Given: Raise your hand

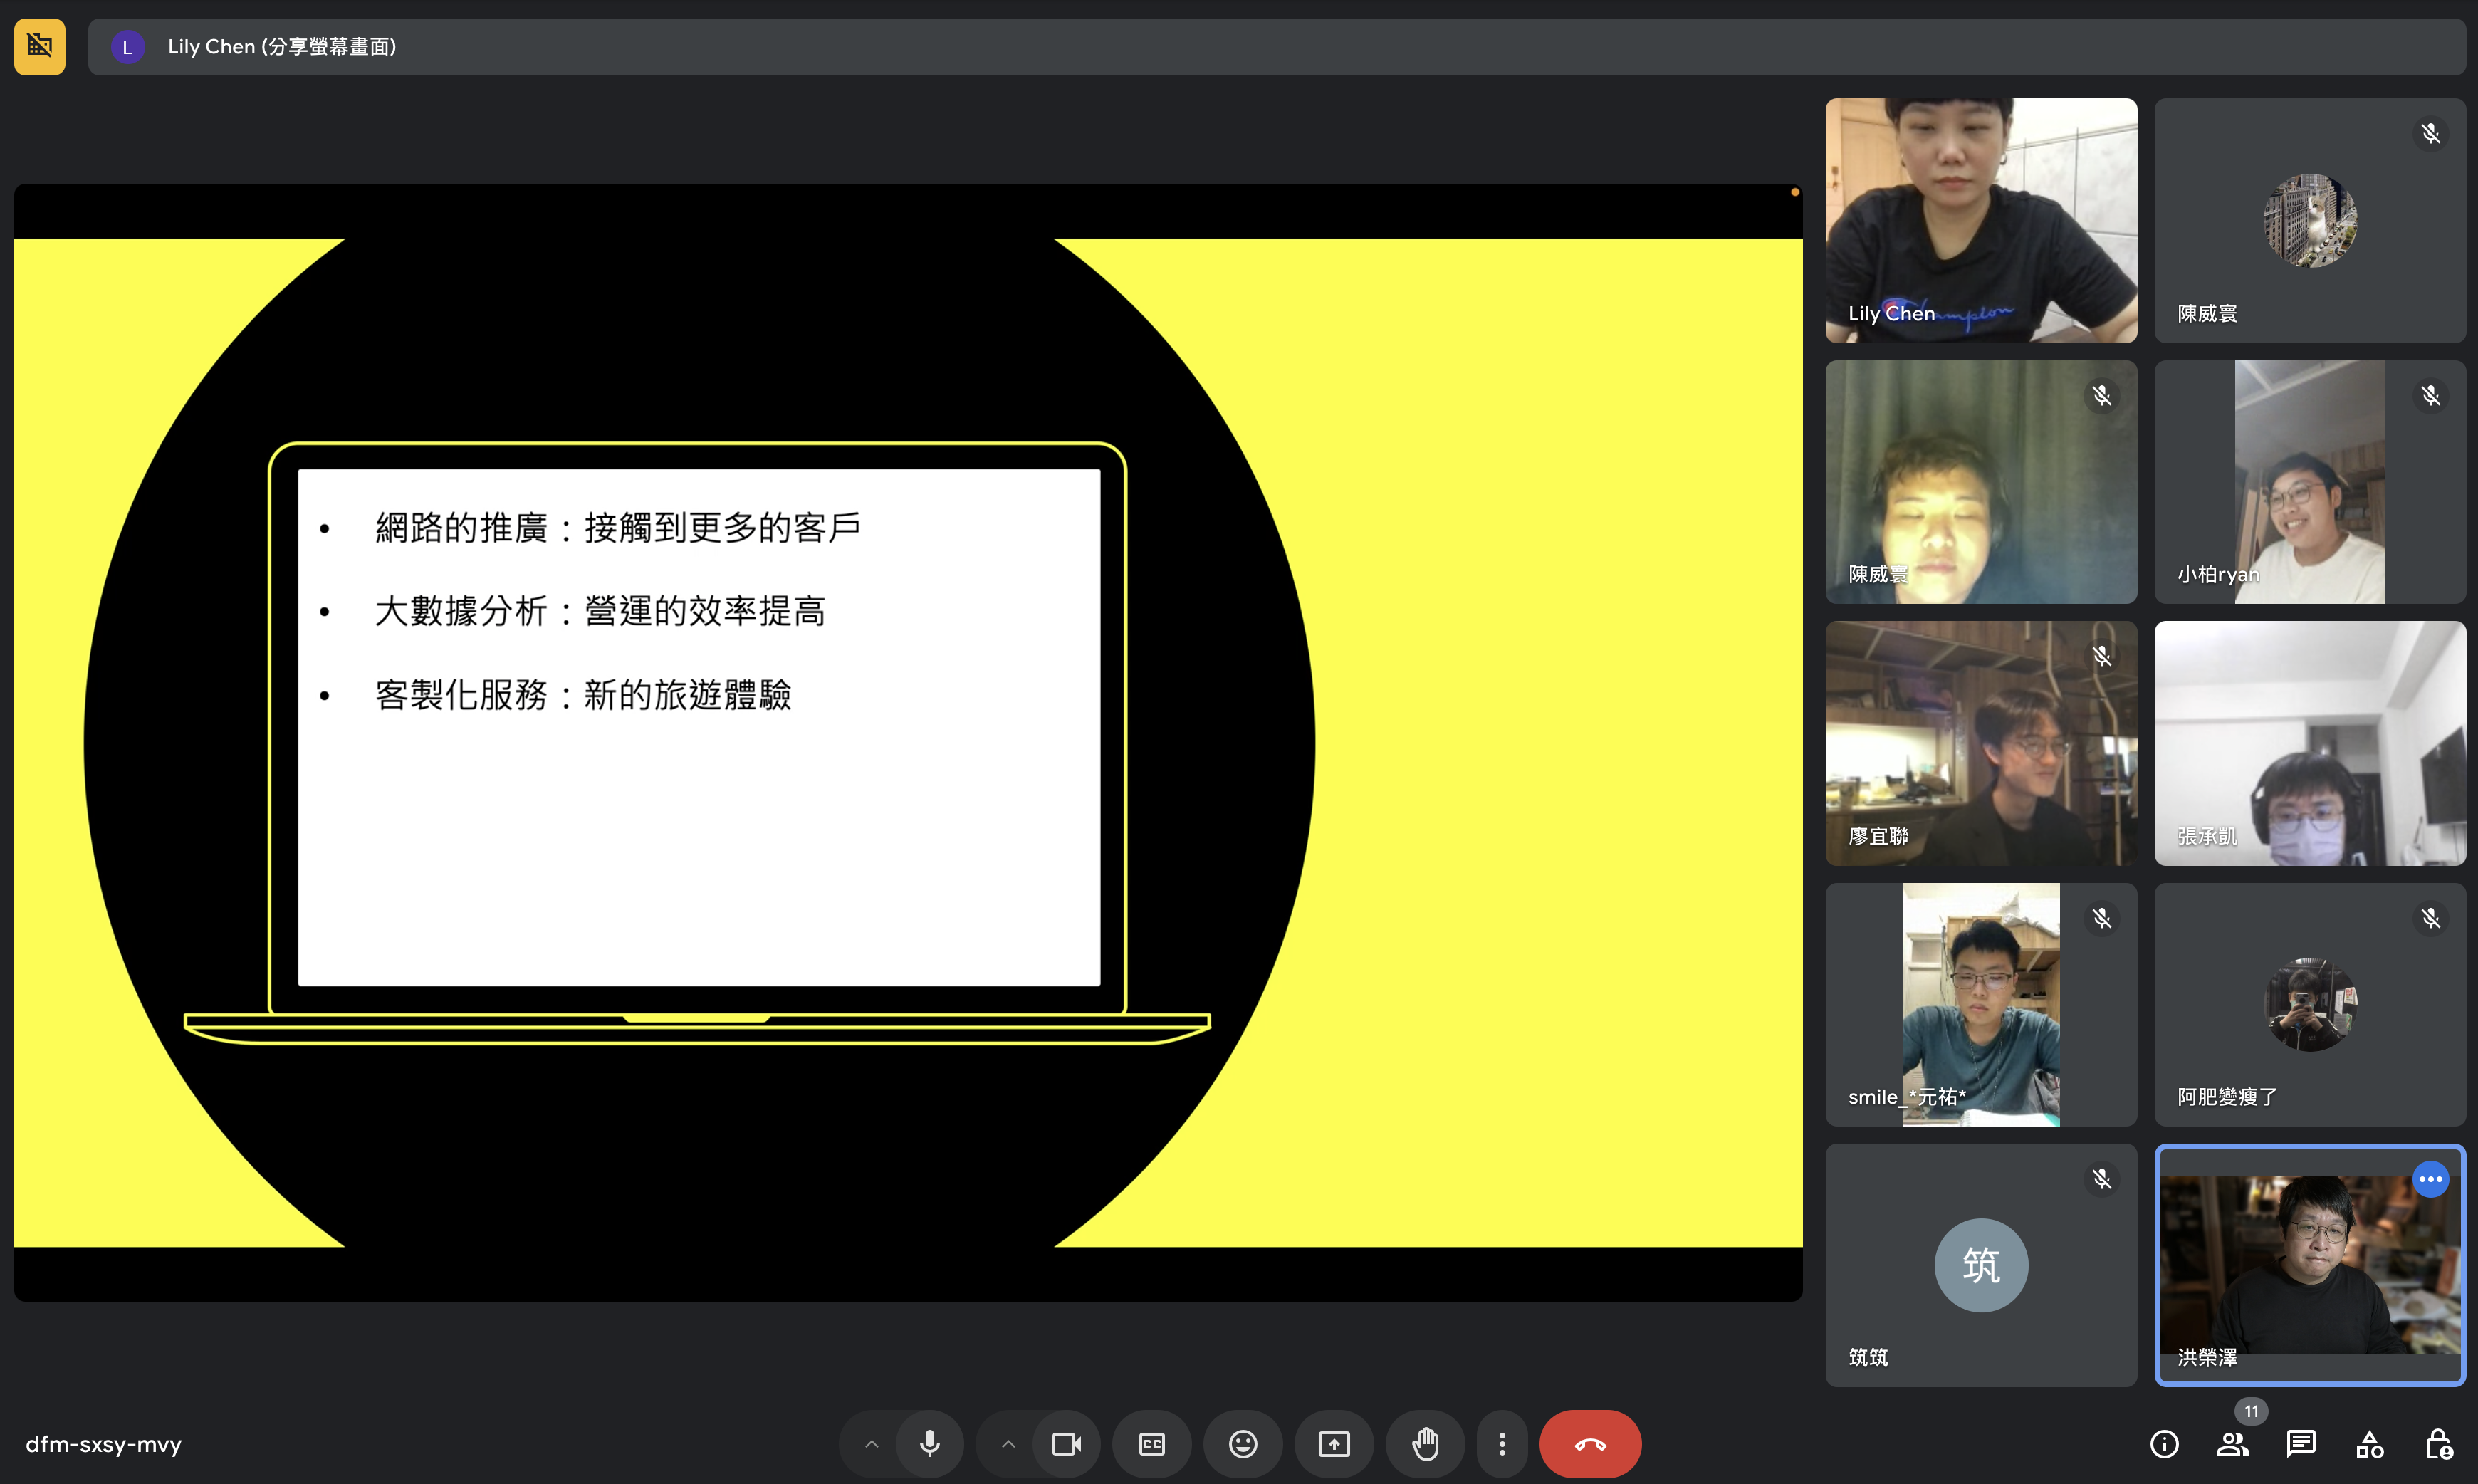Looking at the screenshot, I should click(1425, 1443).
